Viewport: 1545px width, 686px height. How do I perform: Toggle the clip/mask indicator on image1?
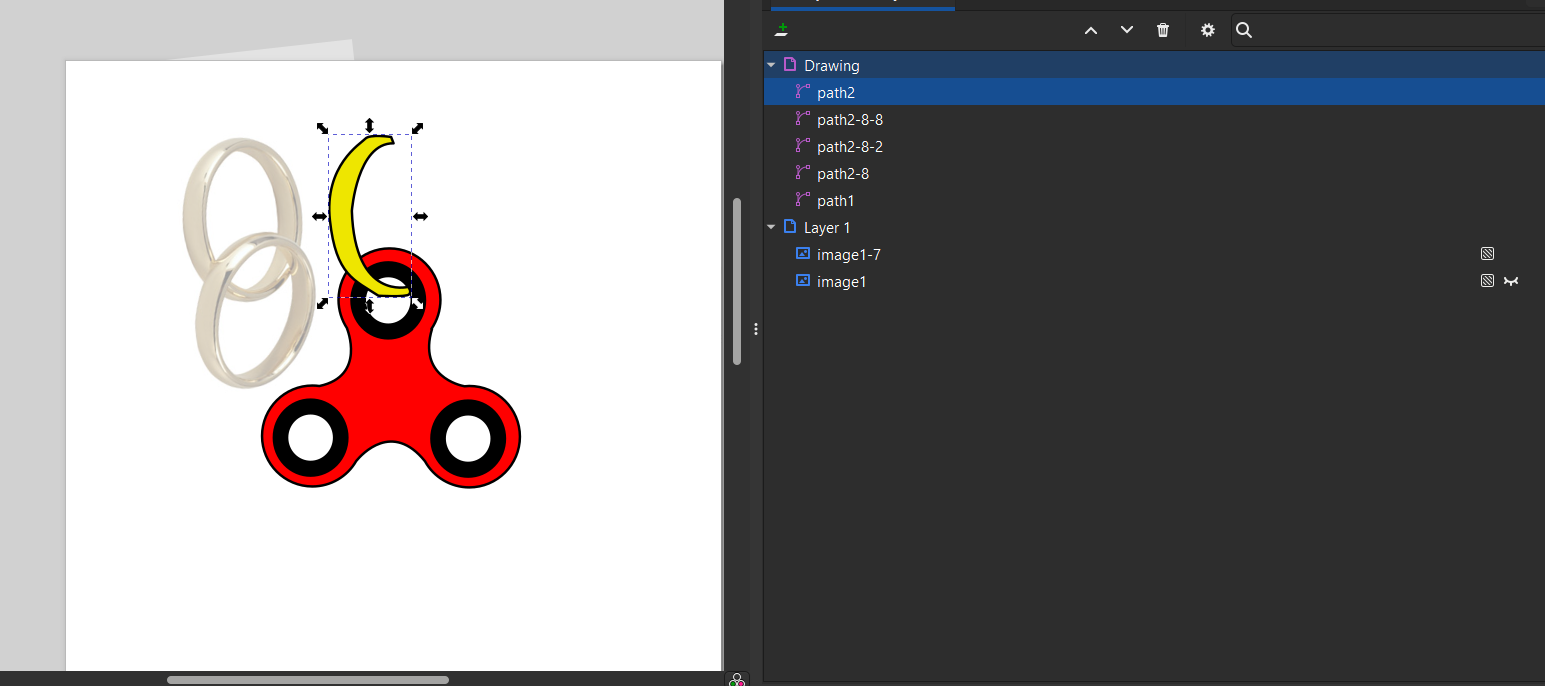(x=1487, y=282)
